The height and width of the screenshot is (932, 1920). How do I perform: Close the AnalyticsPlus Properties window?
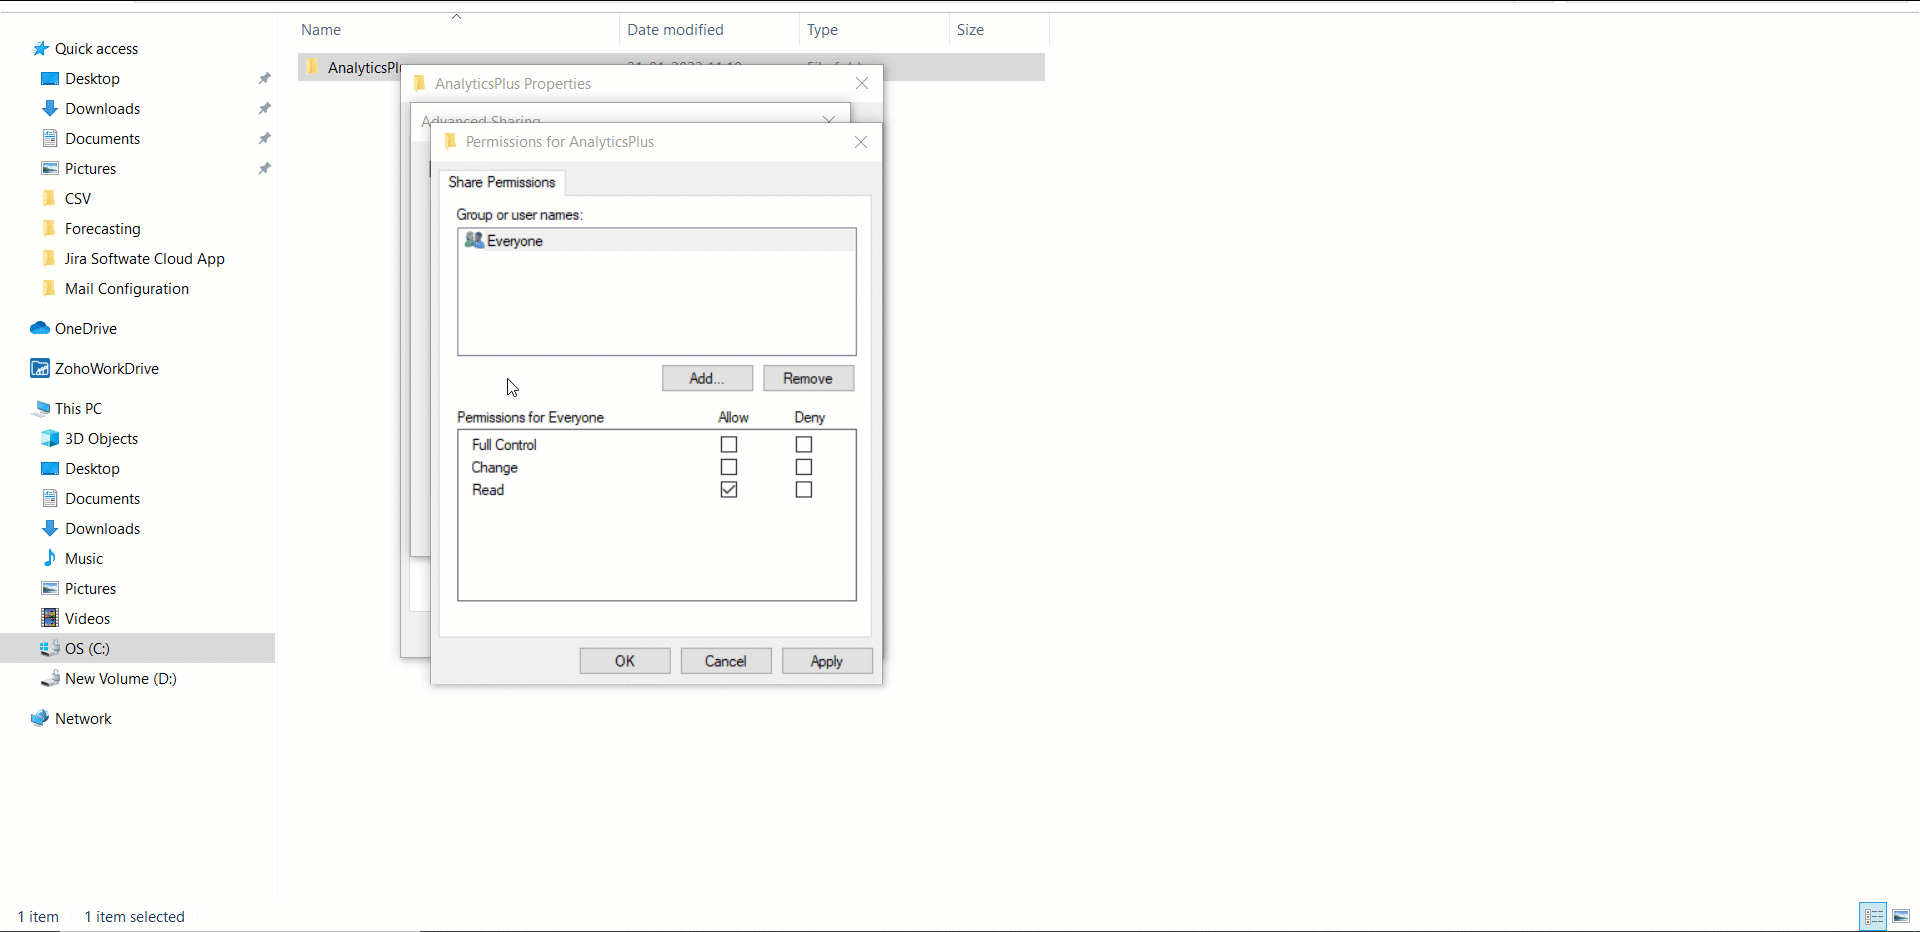862,83
